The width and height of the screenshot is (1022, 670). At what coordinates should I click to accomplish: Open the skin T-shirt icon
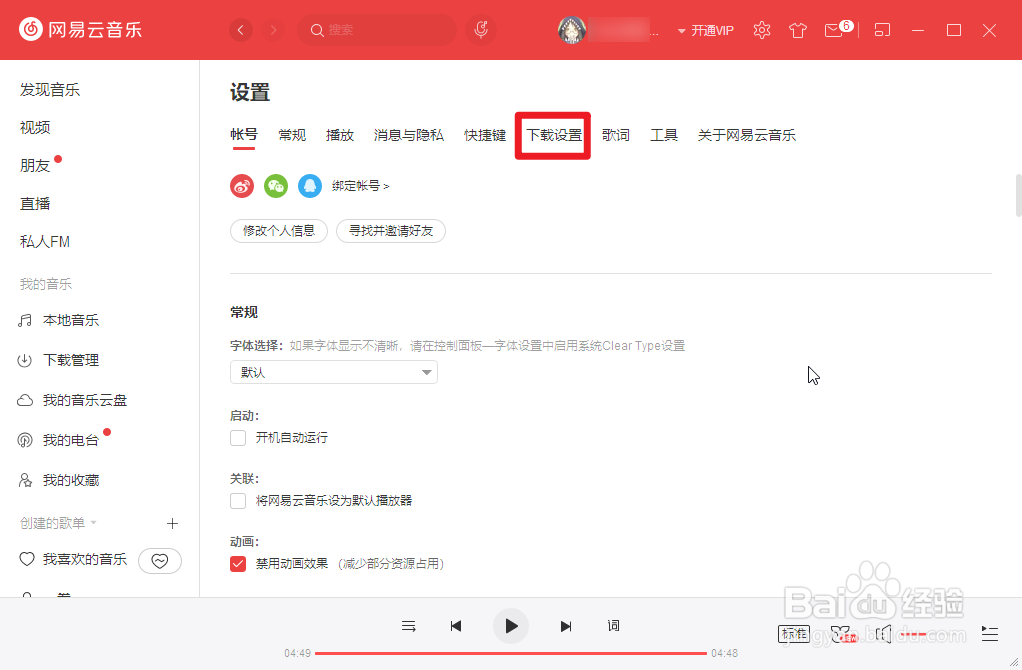click(x=798, y=30)
